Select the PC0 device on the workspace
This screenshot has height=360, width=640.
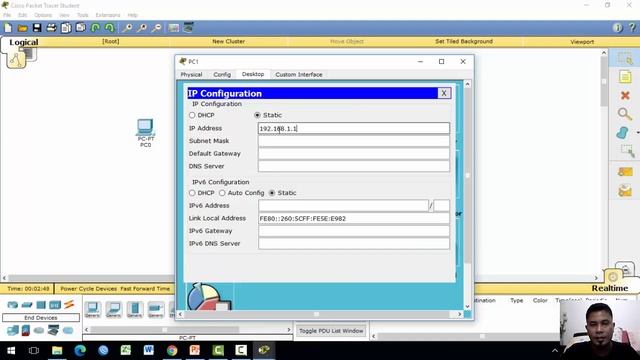145,133
